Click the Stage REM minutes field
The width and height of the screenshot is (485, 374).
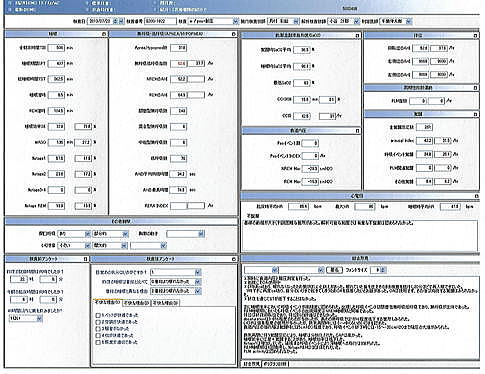[x=56, y=206]
